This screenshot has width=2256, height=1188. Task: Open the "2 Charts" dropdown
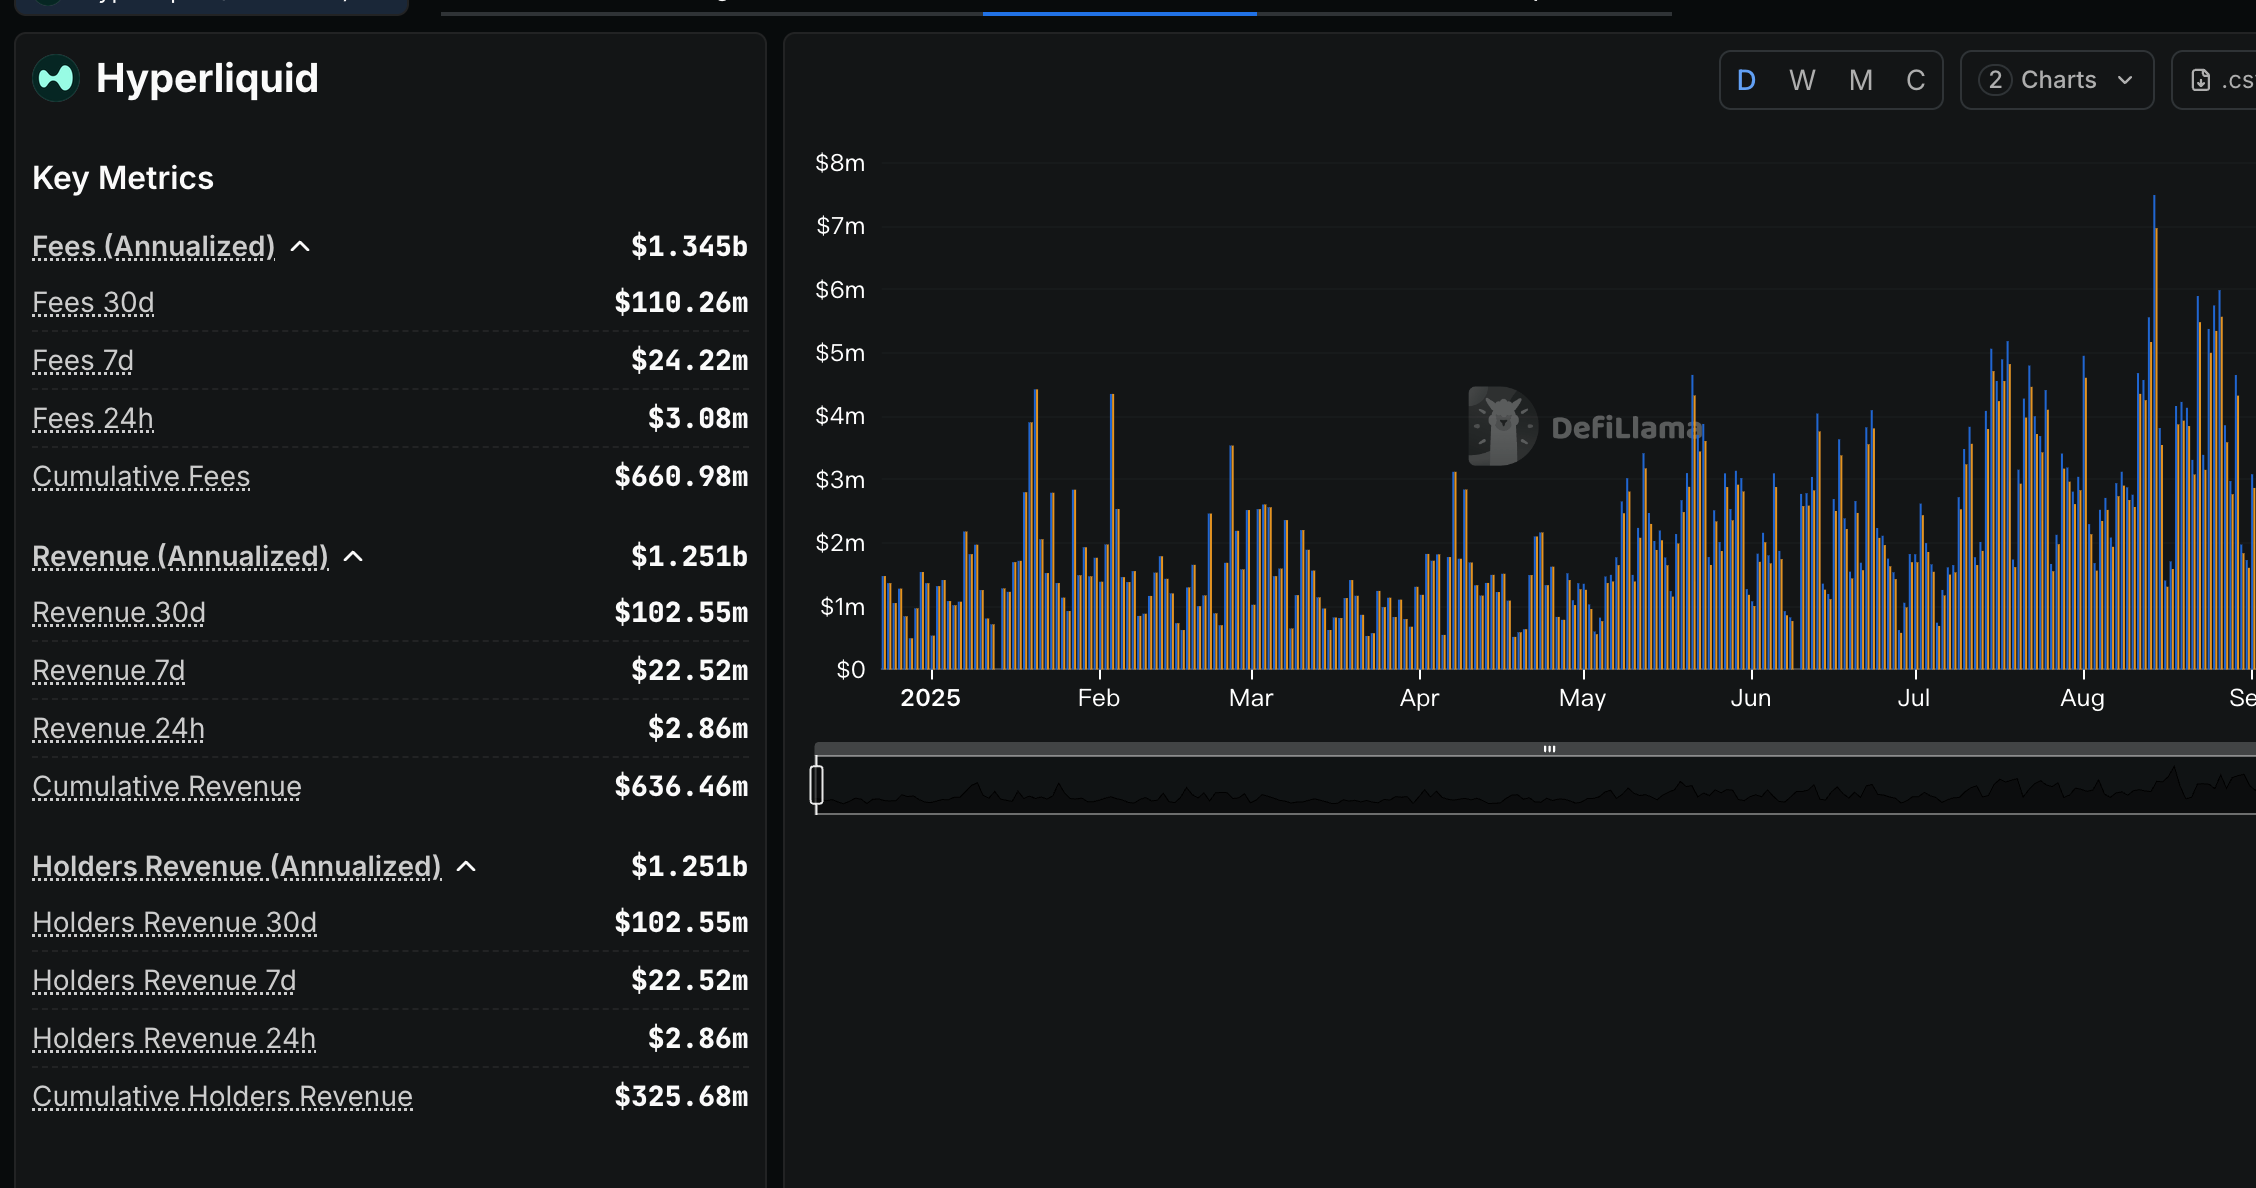tap(2056, 80)
